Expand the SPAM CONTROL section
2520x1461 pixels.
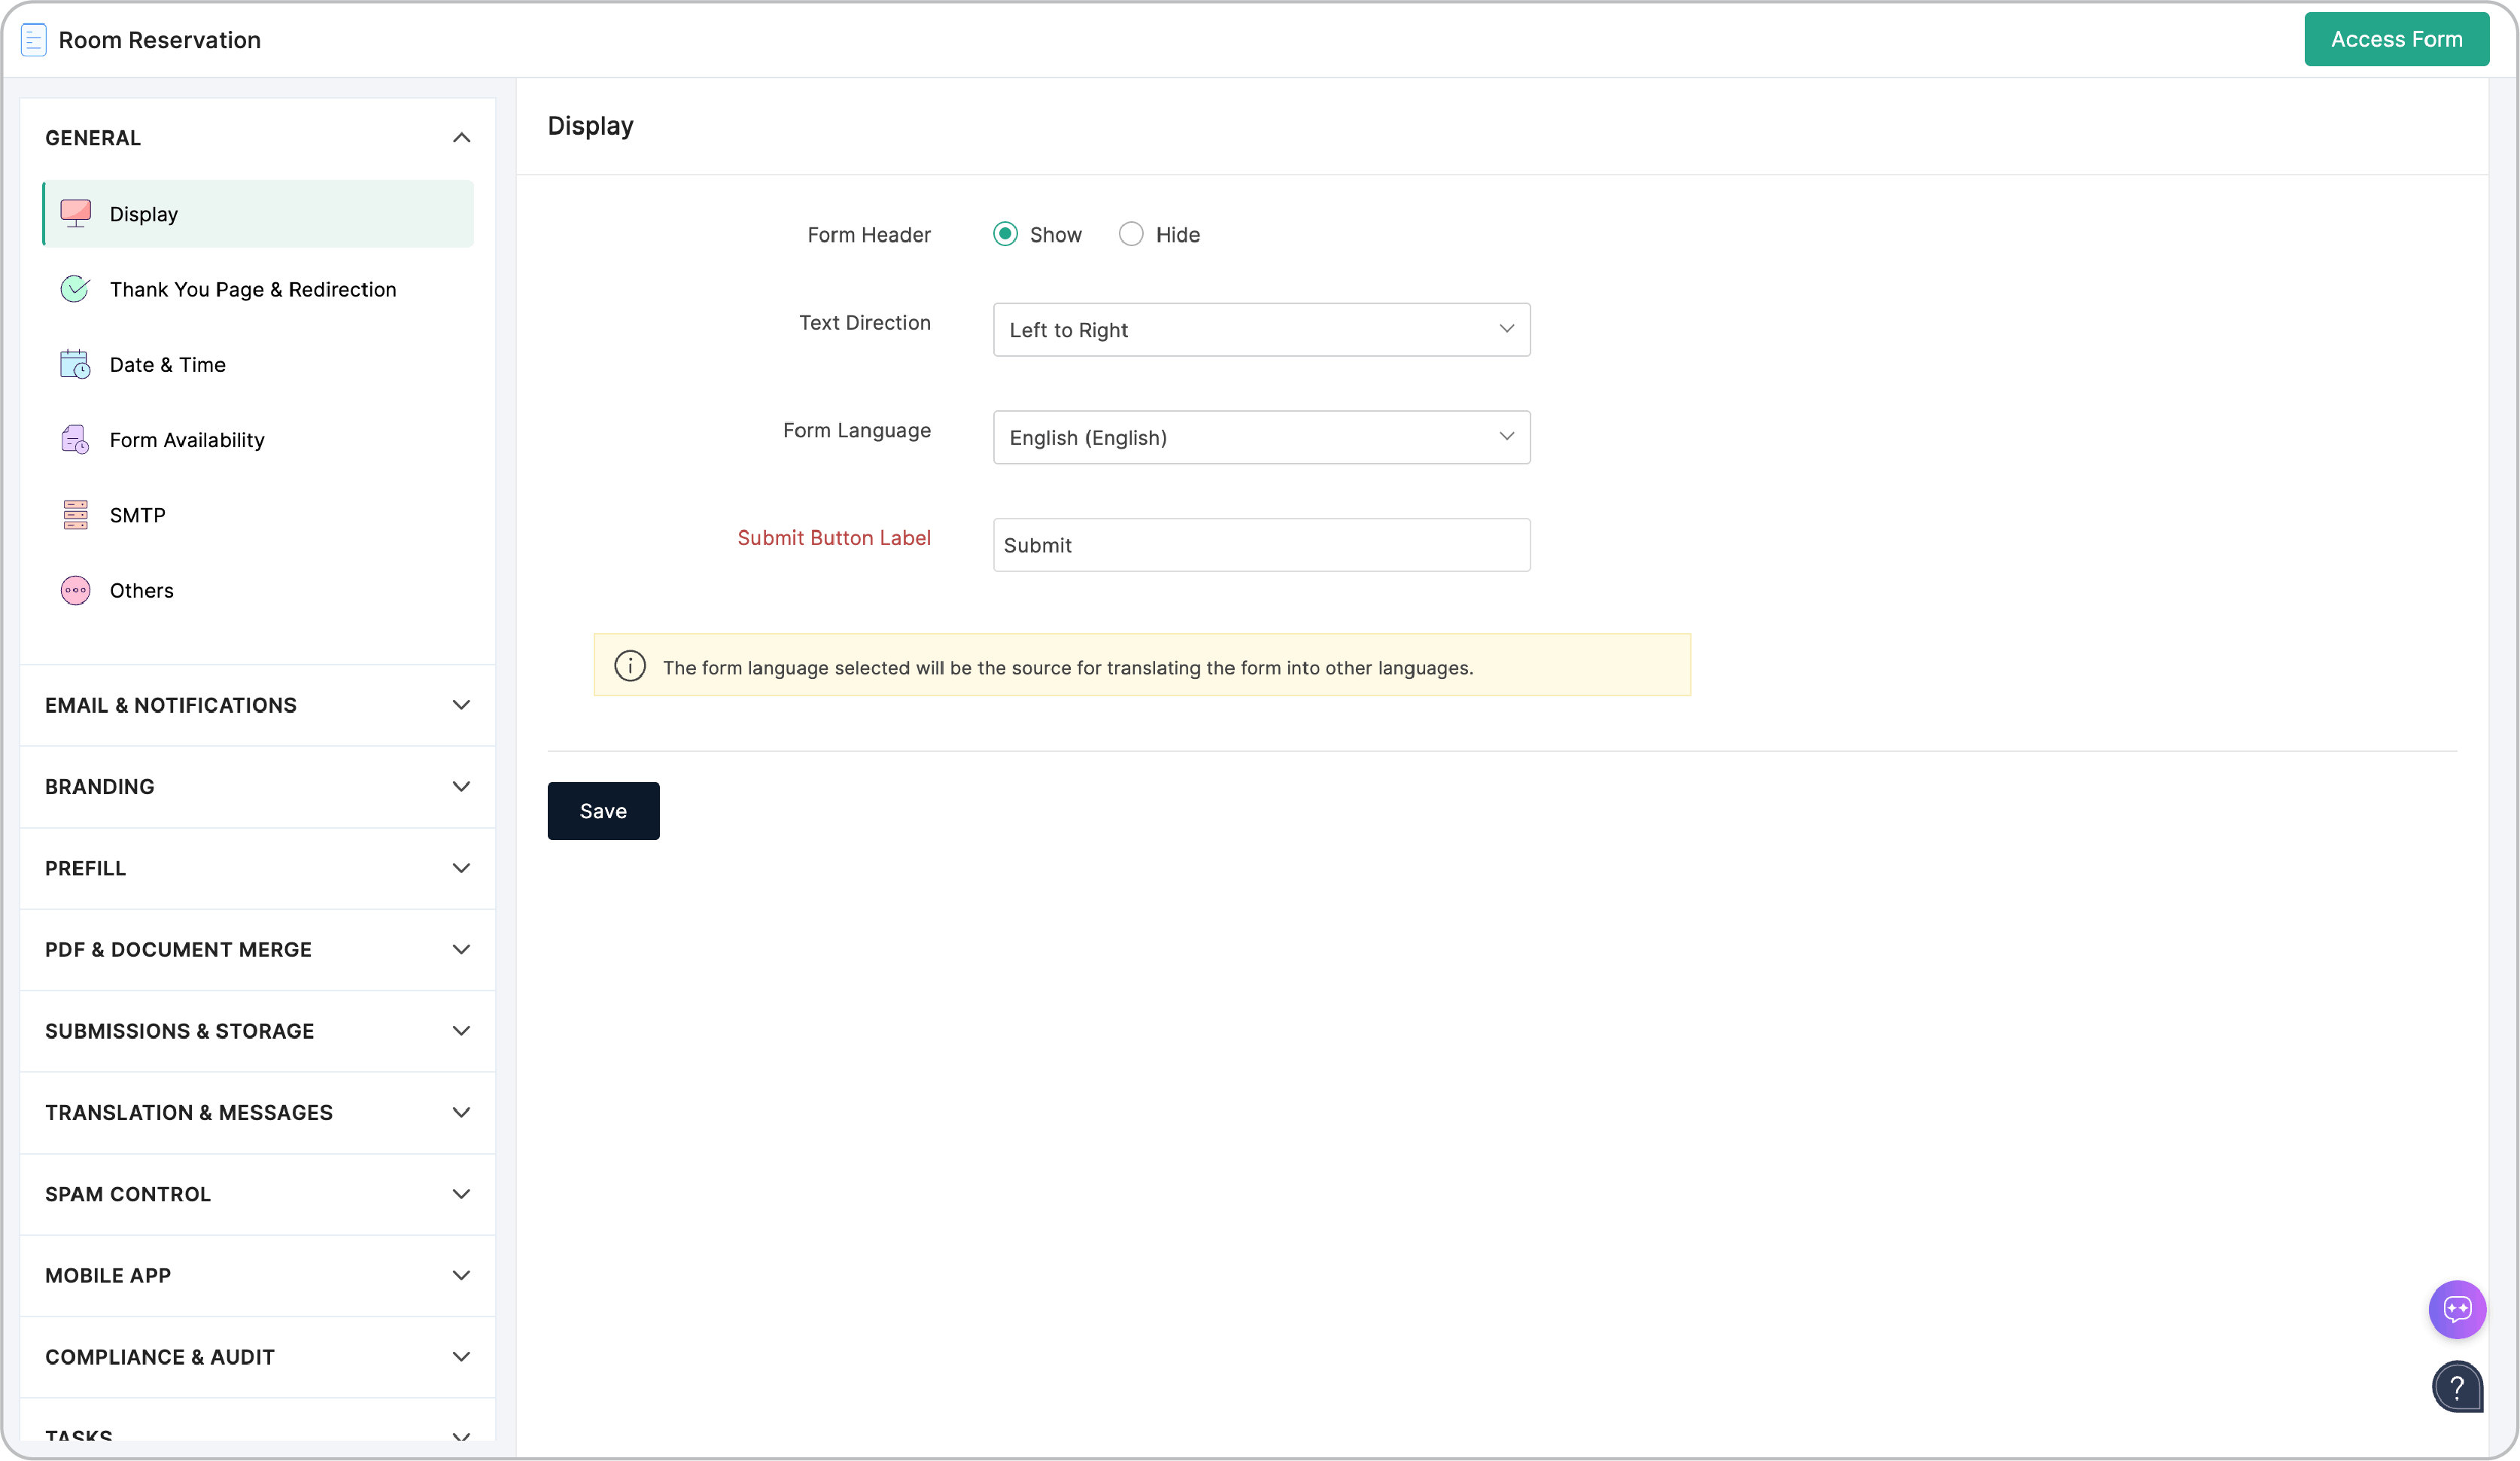point(460,1194)
